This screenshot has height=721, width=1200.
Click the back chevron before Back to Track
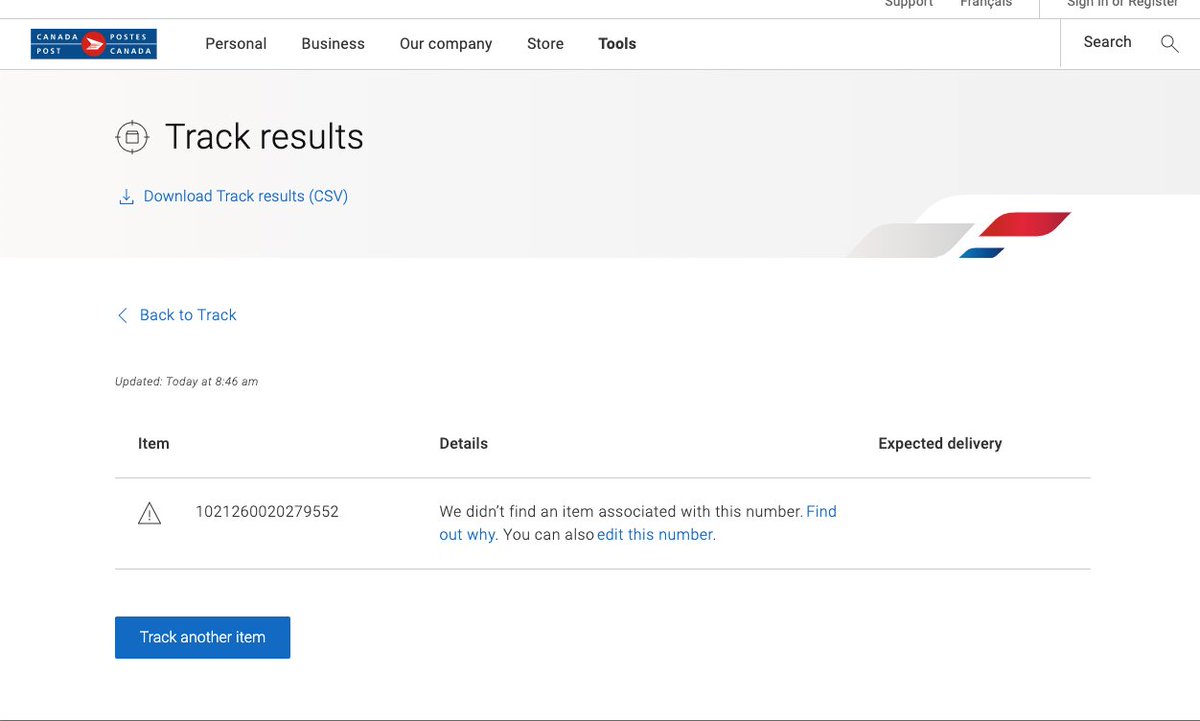122,316
